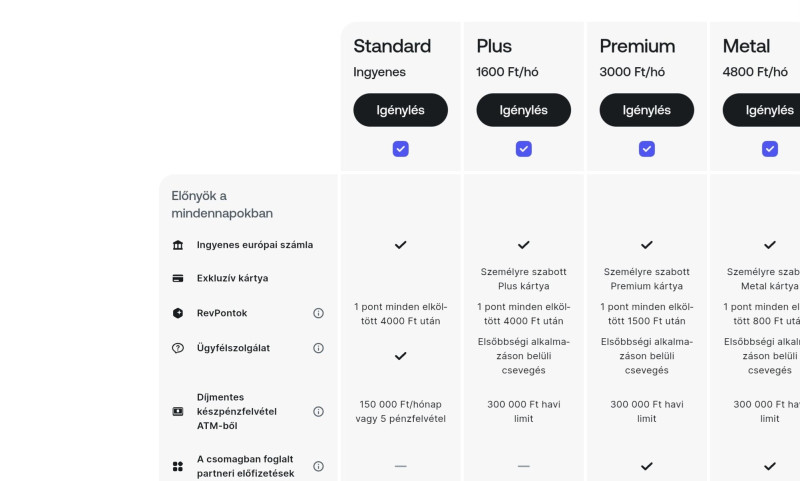Click the bank icon beside Ingyenes európai számla
800x481 pixels.
point(178,245)
